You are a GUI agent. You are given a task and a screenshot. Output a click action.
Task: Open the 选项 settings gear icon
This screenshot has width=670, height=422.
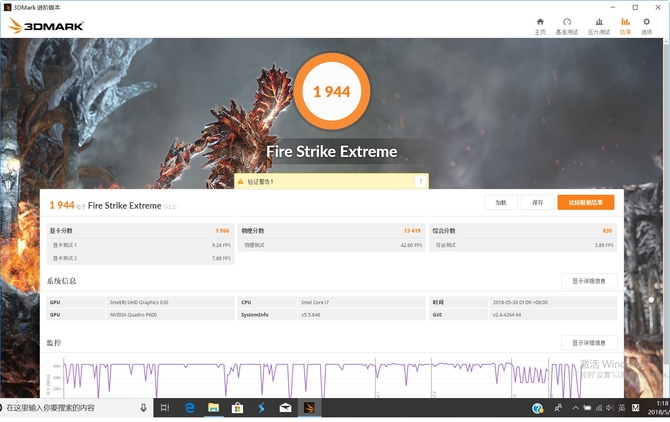(647, 25)
